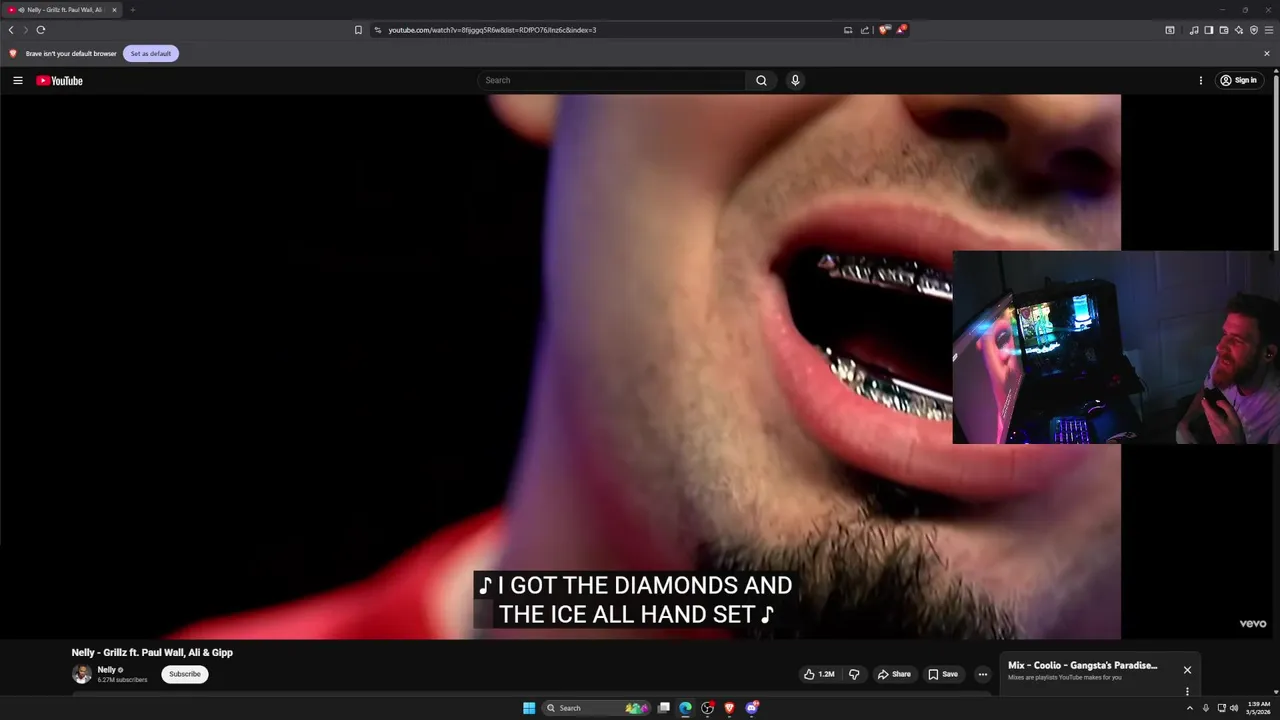This screenshot has width=1280, height=720.
Task: Open the clock showing 1:39 AM
Action: click(1257, 708)
